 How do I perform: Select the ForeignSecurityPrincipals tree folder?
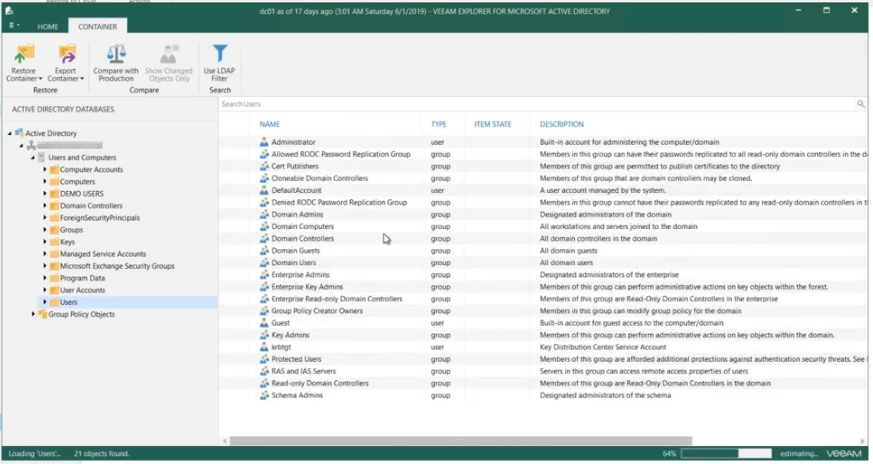click(x=100, y=218)
